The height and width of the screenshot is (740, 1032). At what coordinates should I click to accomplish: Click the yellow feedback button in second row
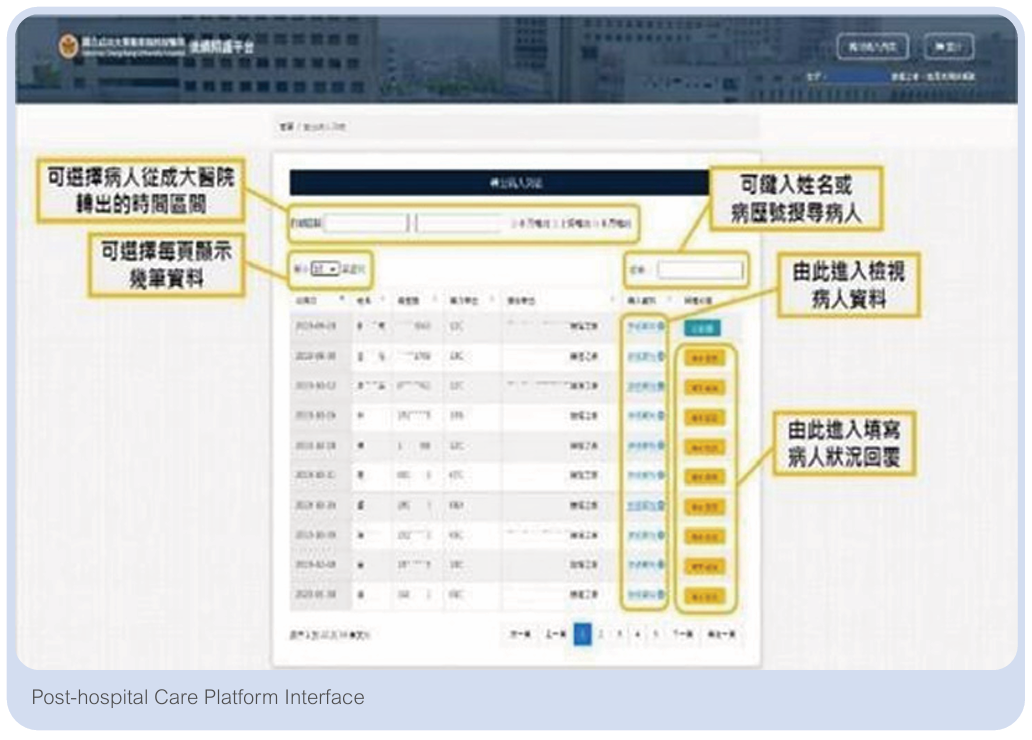[704, 358]
